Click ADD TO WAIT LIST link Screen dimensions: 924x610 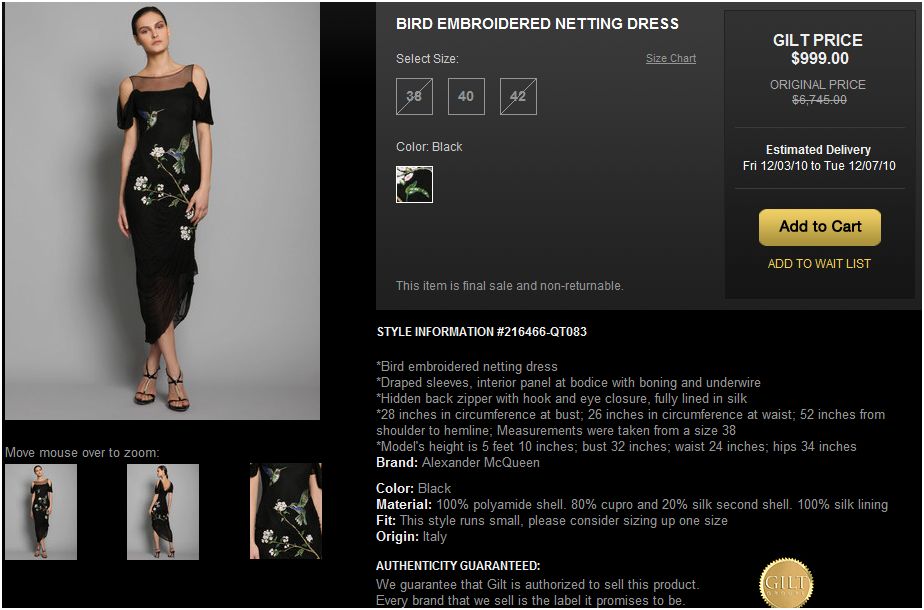(x=819, y=264)
